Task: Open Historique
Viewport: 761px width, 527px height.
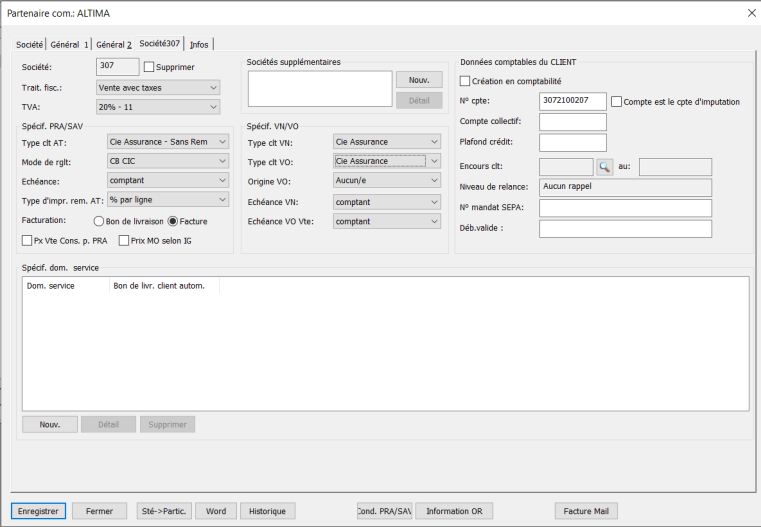Action: pos(267,511)
